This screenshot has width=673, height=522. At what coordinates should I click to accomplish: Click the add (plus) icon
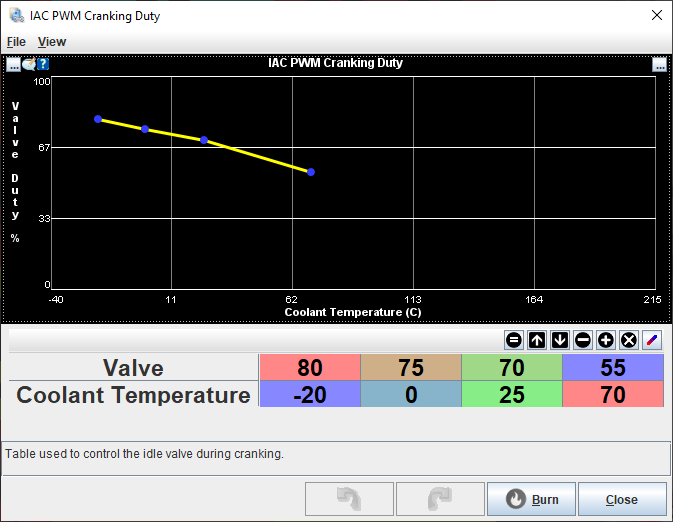pos(605,340)
